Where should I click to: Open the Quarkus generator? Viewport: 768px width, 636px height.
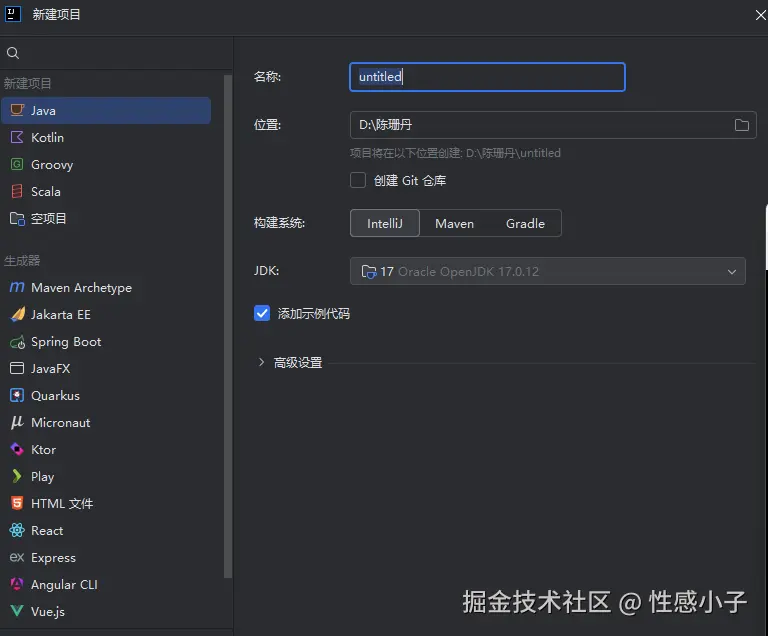106,395
